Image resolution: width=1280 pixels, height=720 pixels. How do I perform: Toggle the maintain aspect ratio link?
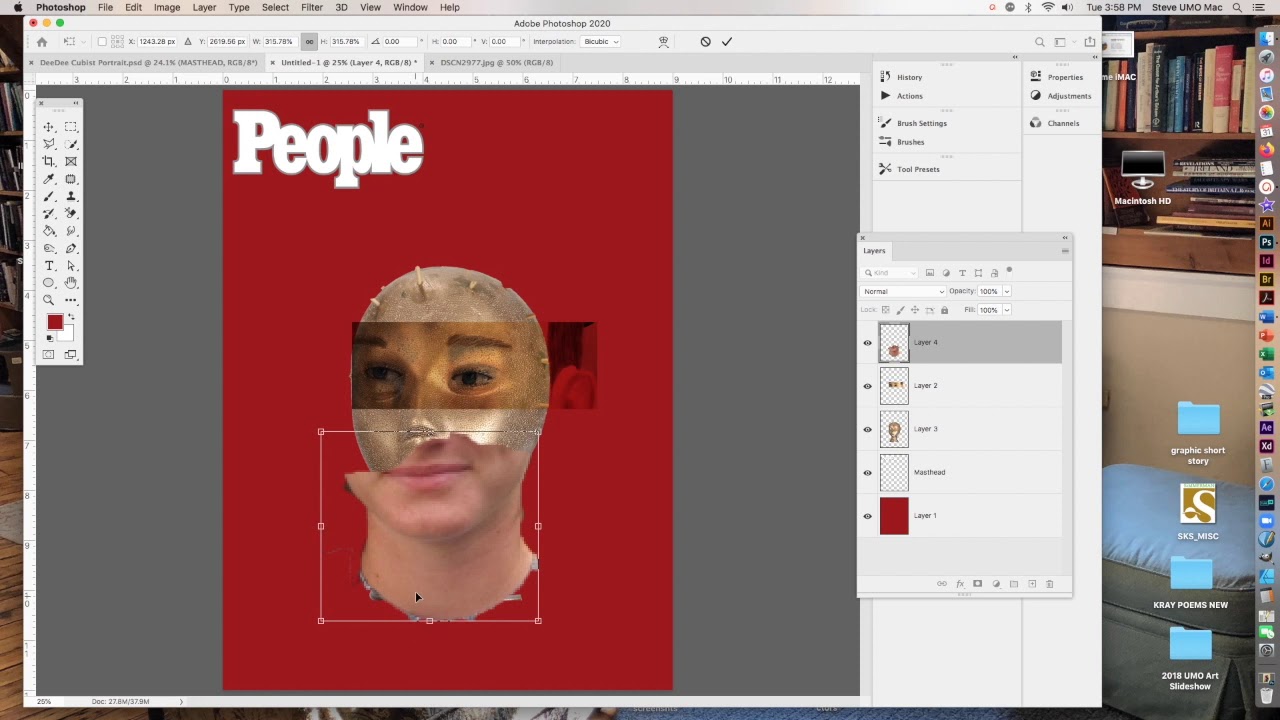[x=309, y=42]
